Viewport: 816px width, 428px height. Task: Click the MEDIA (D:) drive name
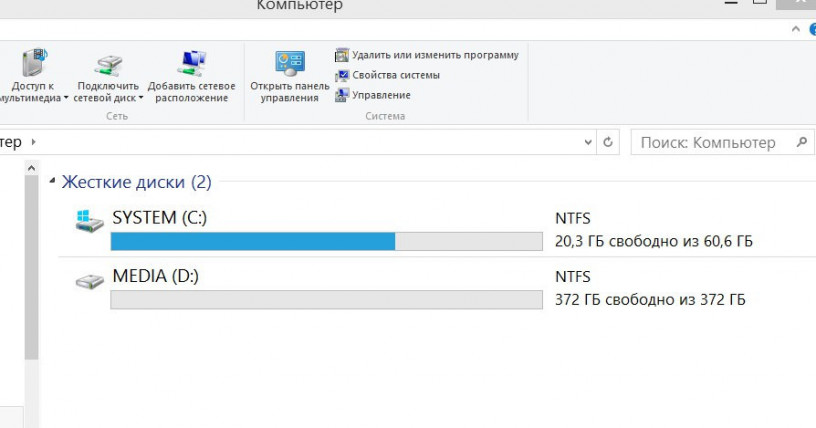(x=155, y=276)
